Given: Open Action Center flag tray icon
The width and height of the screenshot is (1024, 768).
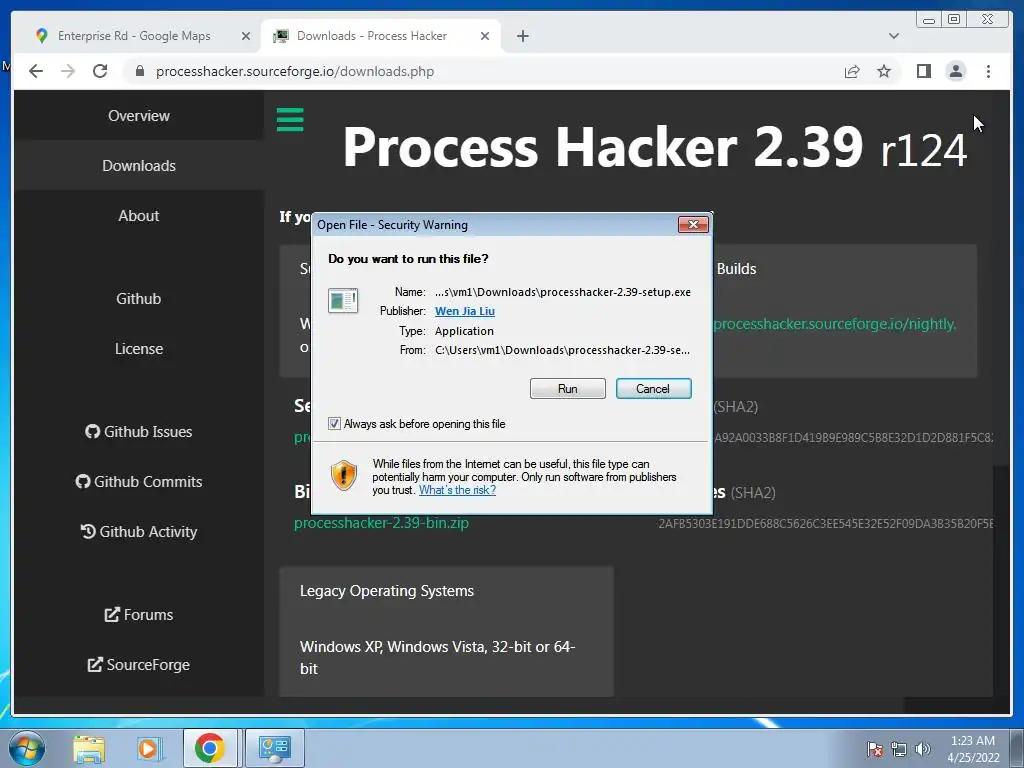Looking at the screenshot, I should 874,749.
